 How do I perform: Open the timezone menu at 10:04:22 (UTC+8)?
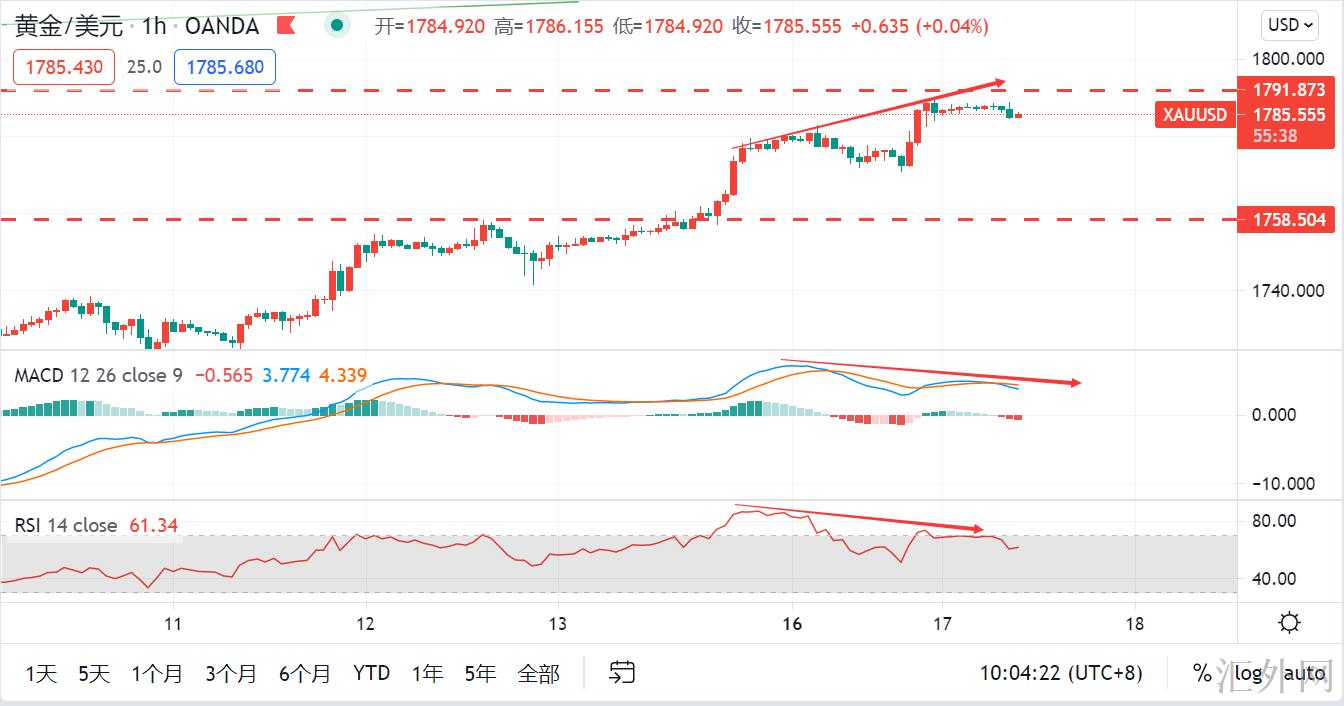[x=1060, y=673]
